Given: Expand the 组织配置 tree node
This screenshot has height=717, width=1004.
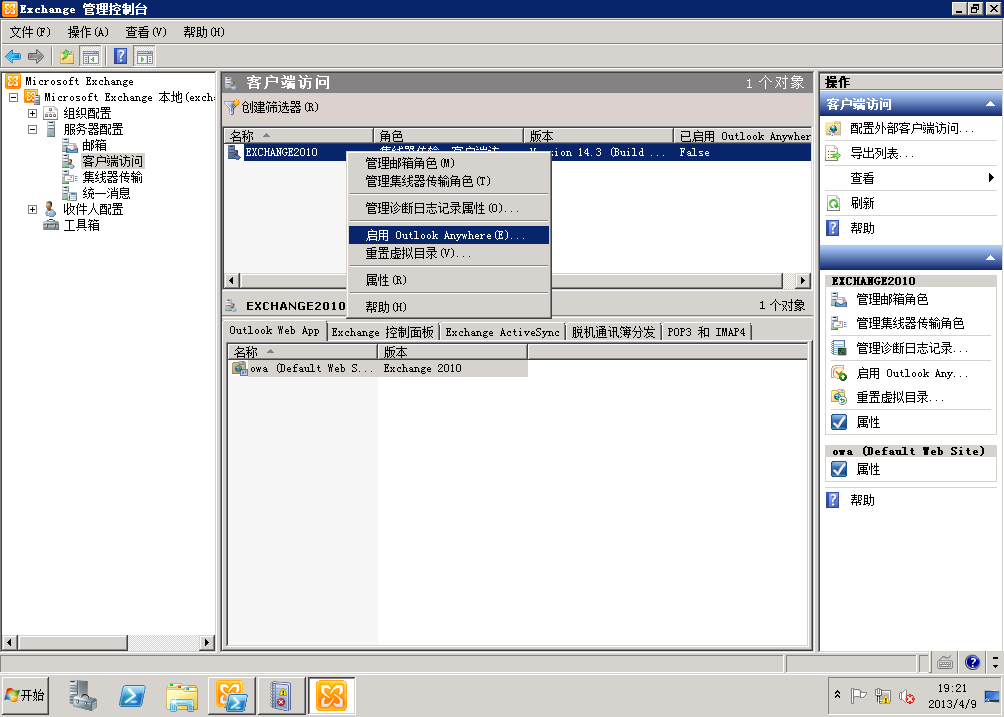Looking at the screenshot, I should click(32, 113).
